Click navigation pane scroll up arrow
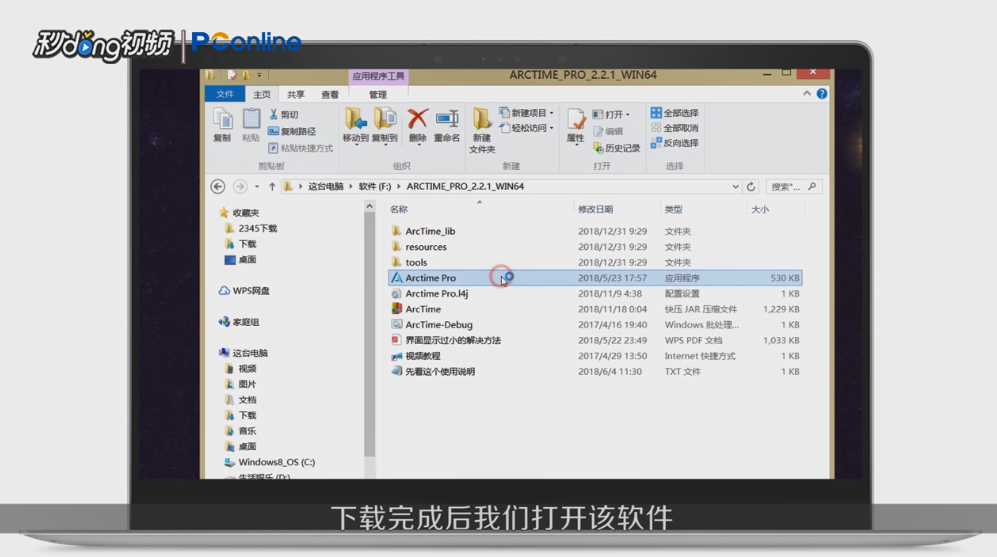 [x=369, y=206]
